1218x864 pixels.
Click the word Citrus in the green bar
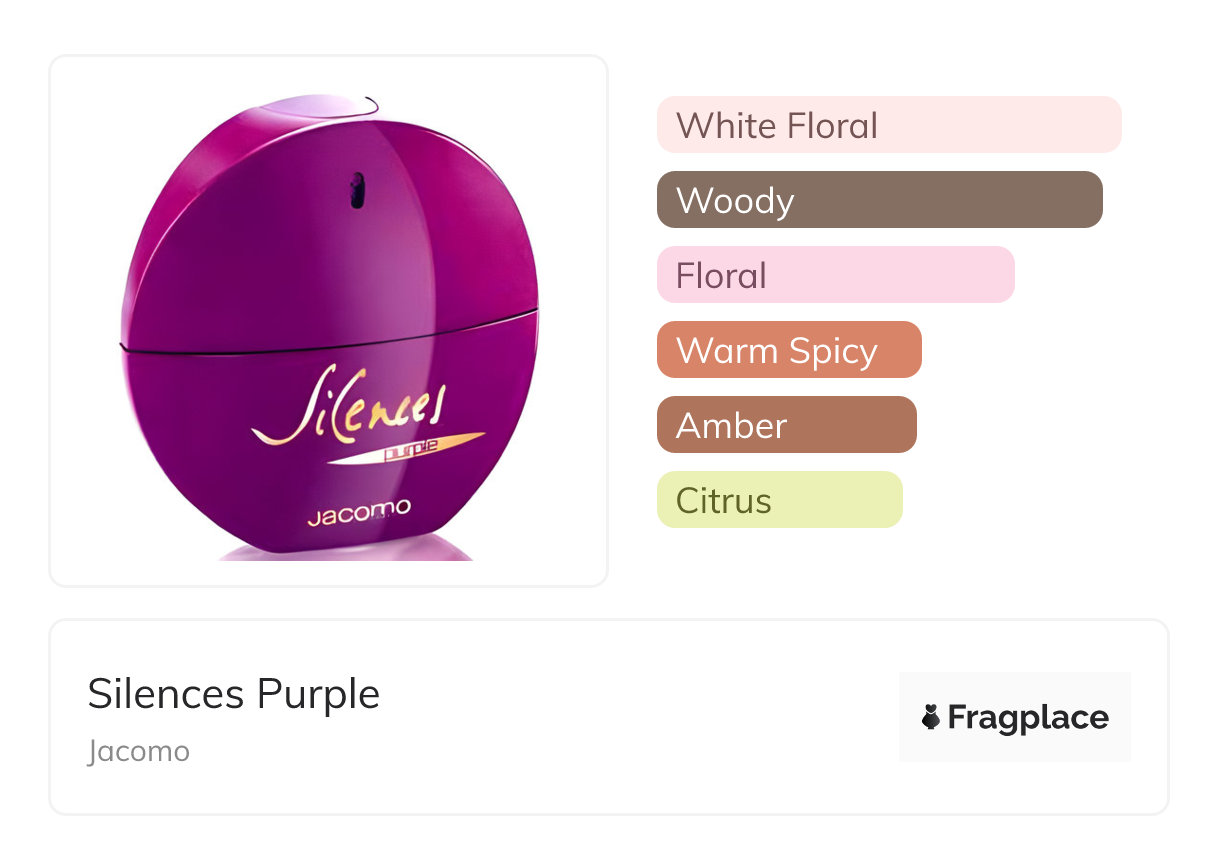(x=723, y=500)
